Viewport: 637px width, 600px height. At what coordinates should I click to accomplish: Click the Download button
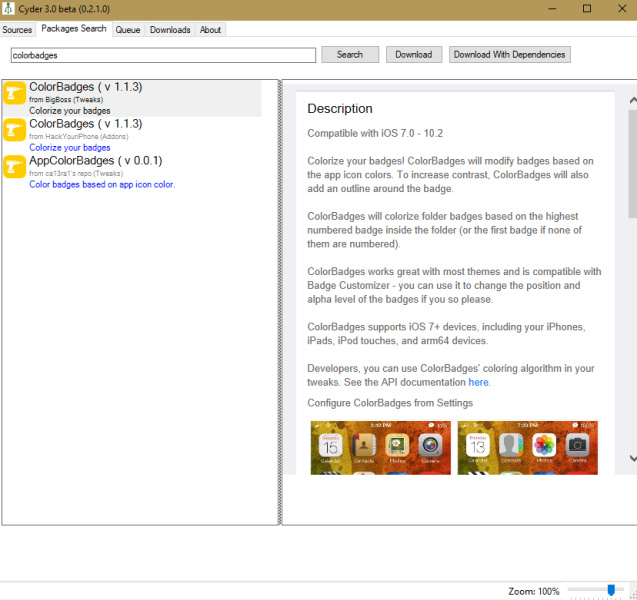coord(413,55)
